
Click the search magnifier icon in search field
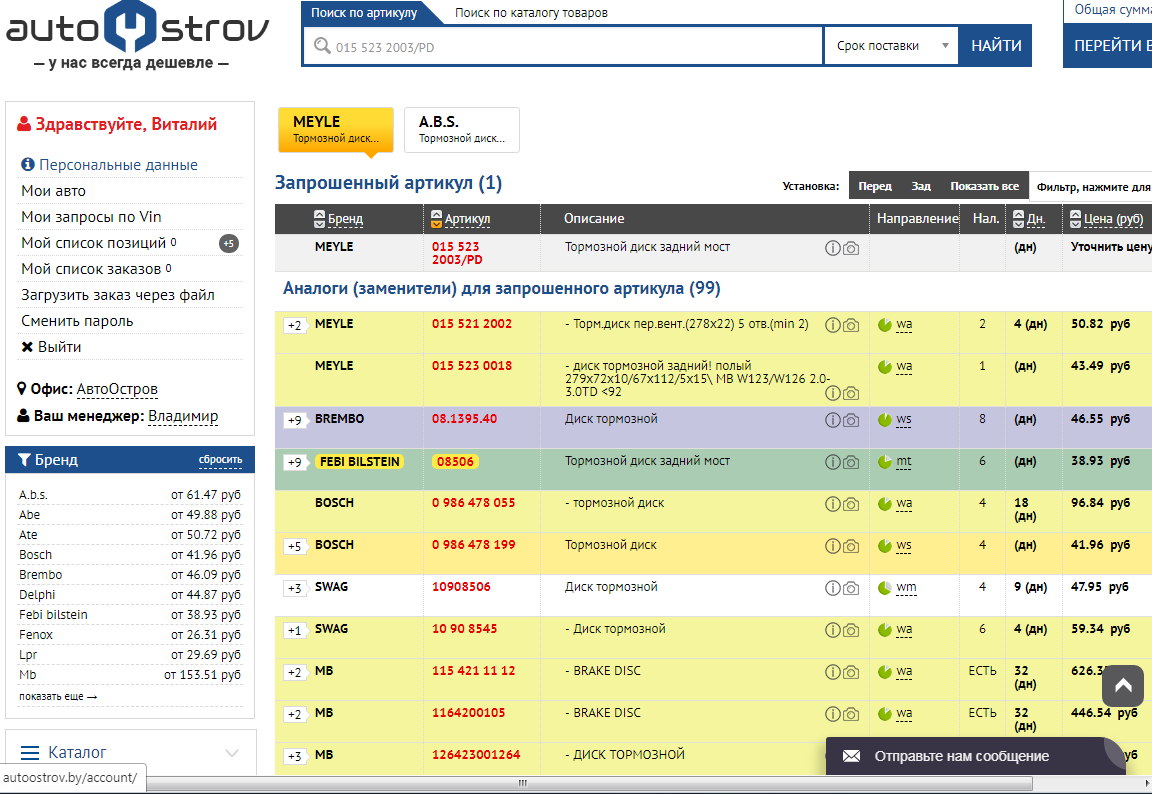coord(322,46)
